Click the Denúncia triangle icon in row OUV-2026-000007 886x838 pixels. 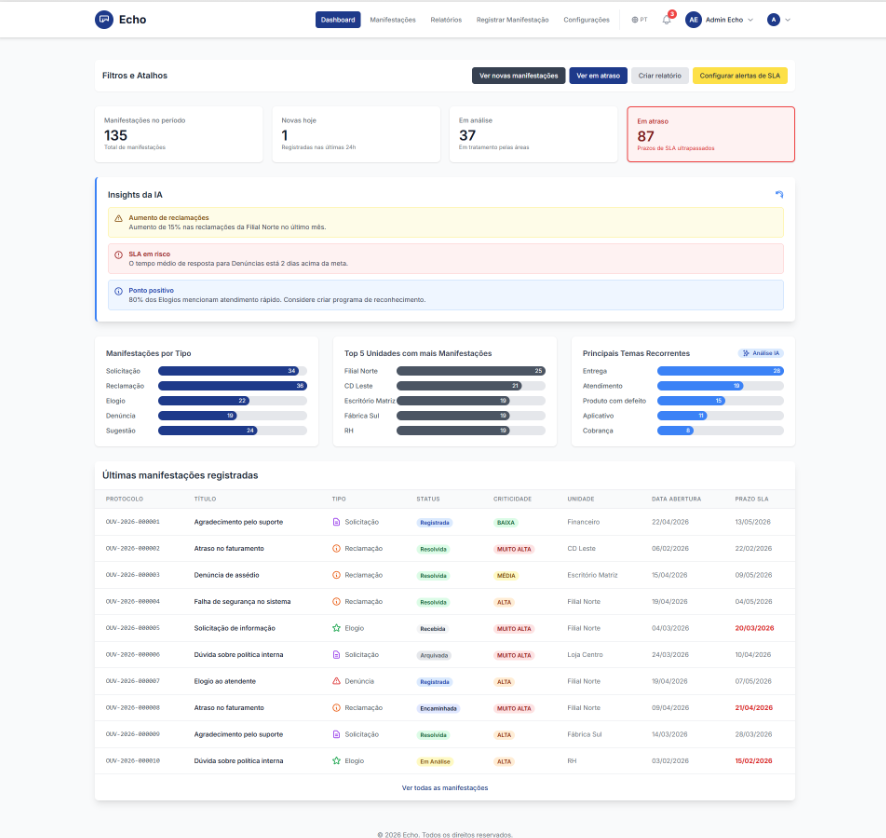point(336,681)
